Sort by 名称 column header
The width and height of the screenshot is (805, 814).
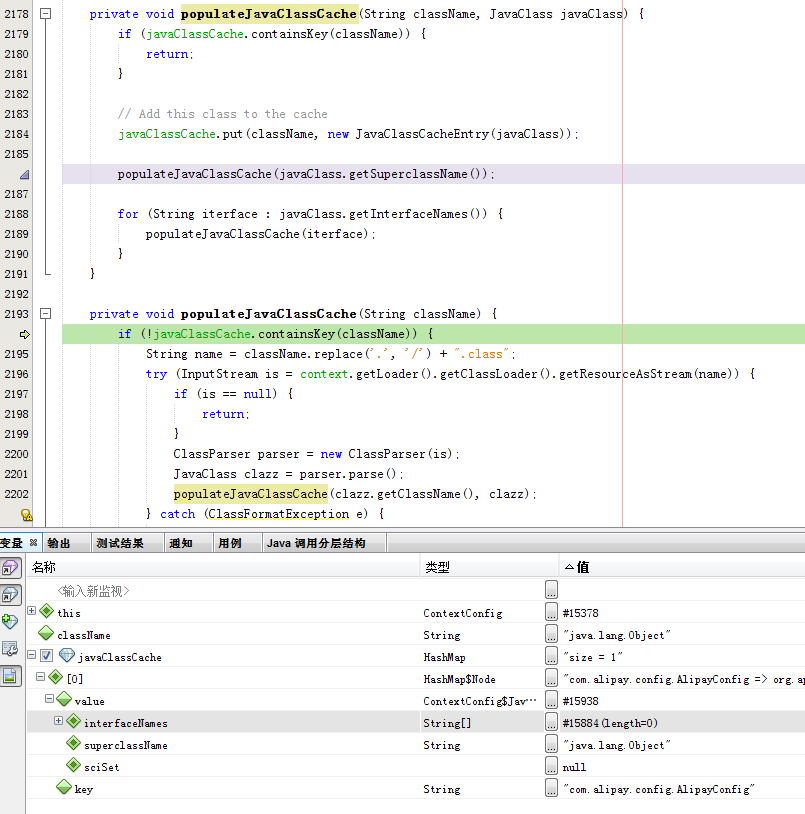coord(223,567)
